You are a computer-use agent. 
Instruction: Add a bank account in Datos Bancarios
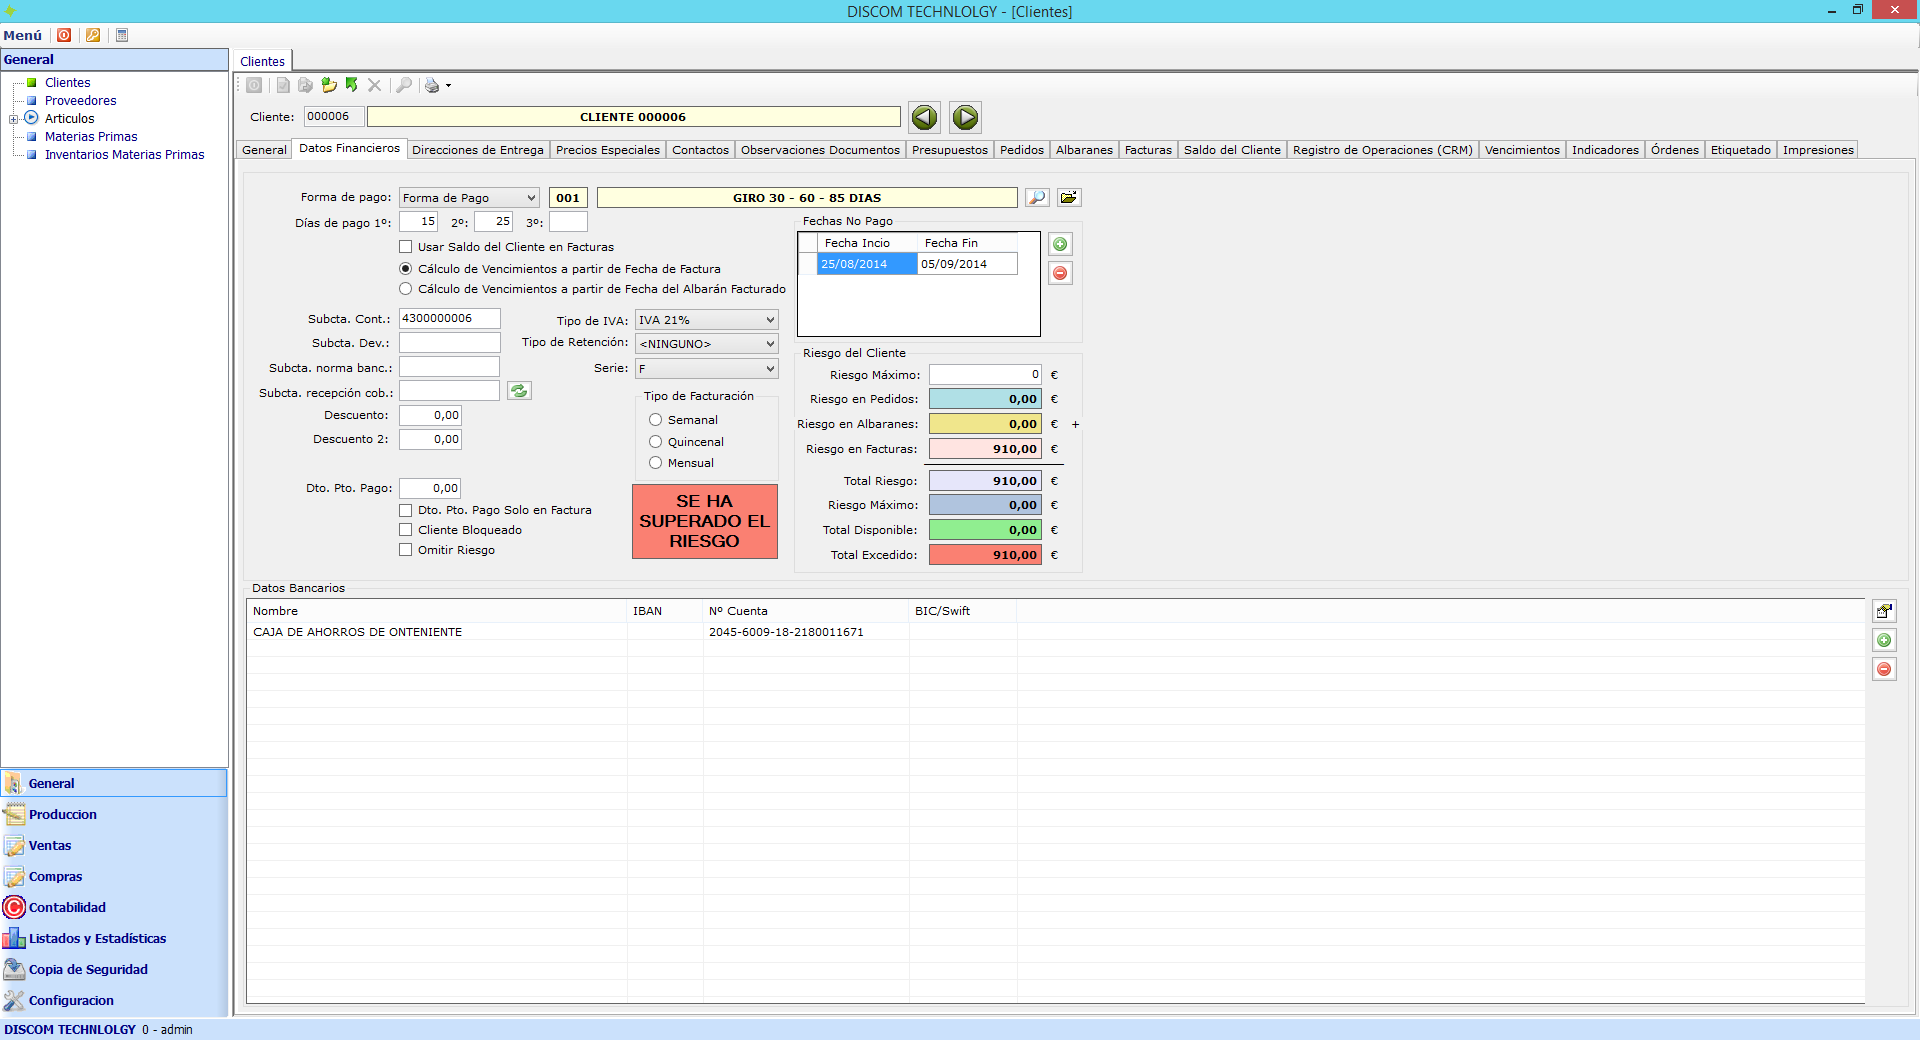1884,640
